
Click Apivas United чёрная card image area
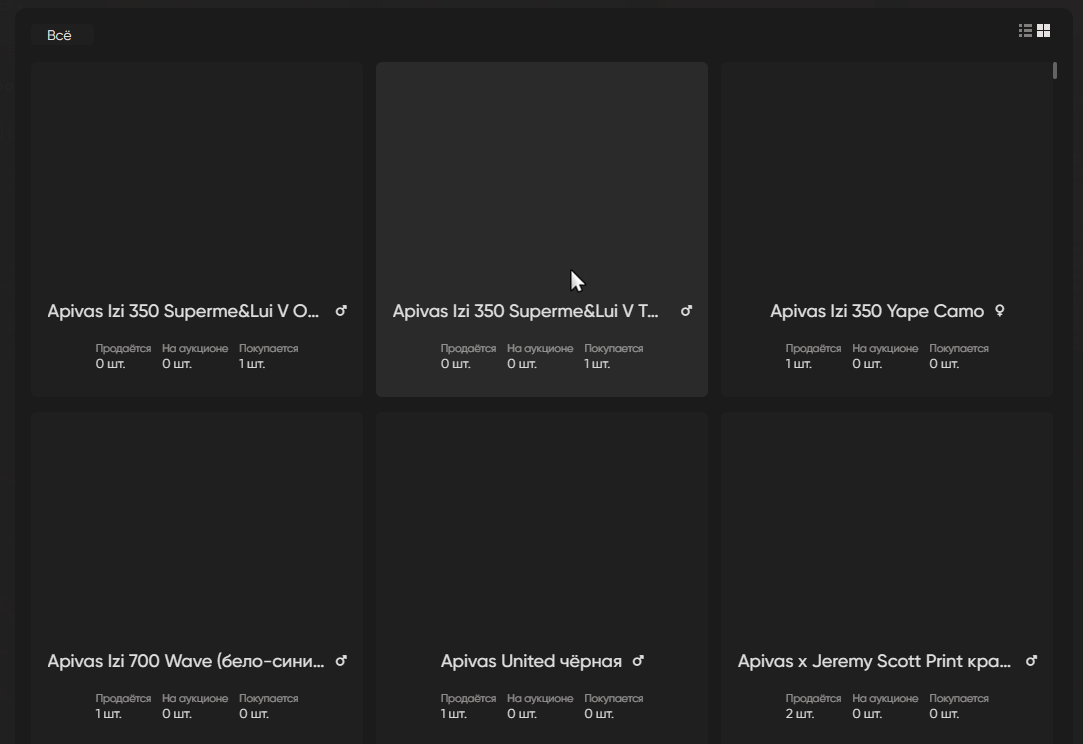[x=542, y=528]
